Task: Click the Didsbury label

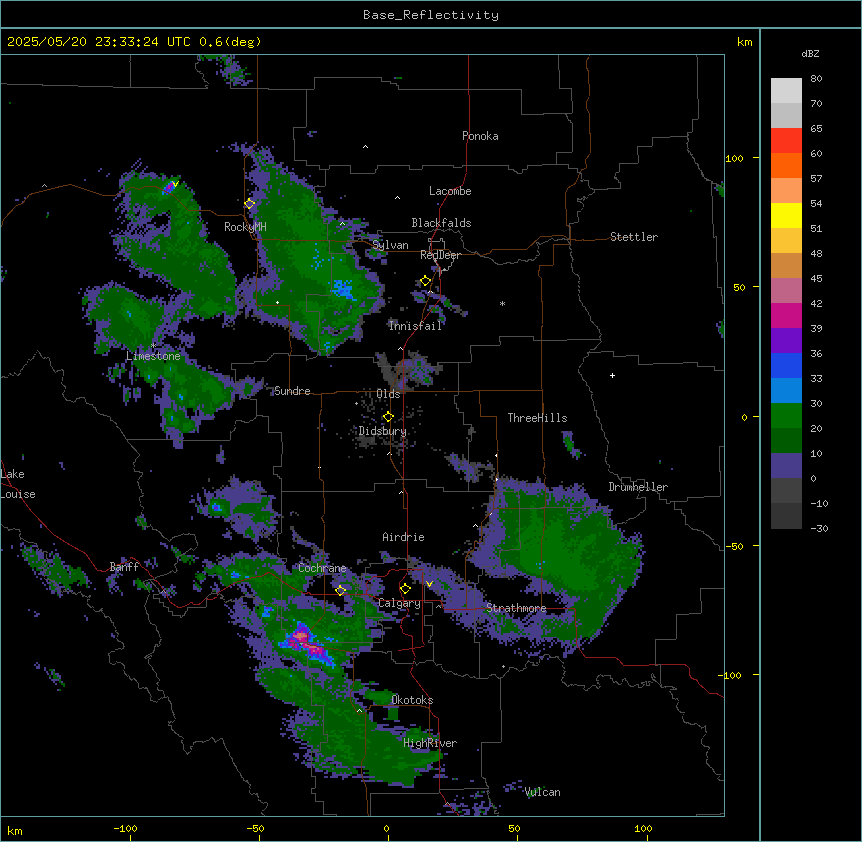Action: pos(383,431)
